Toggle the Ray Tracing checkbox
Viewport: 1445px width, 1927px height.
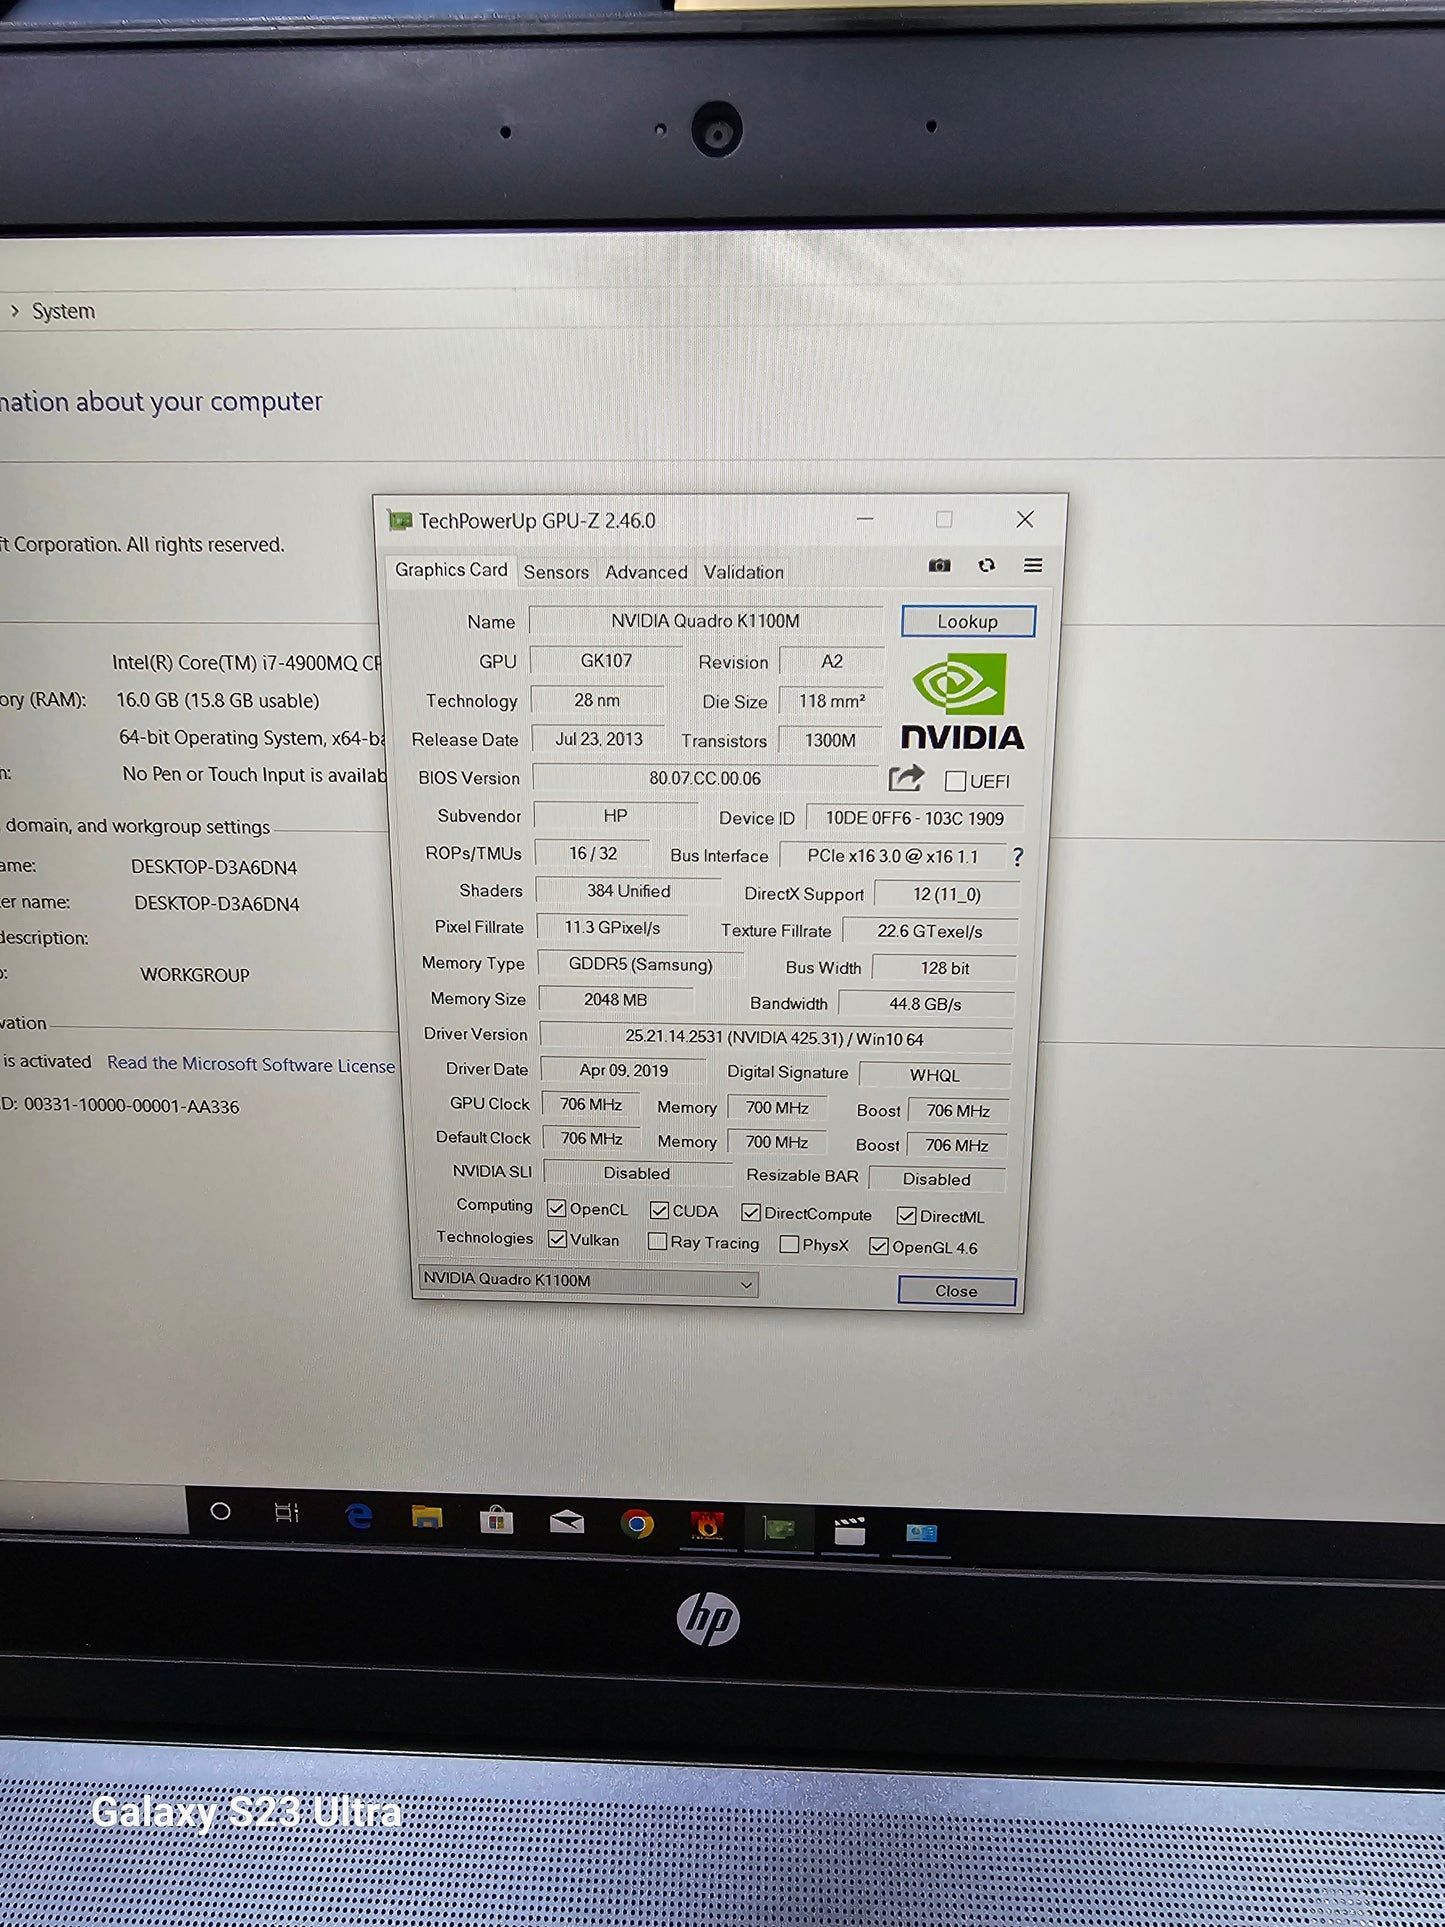click(657, 1241)
